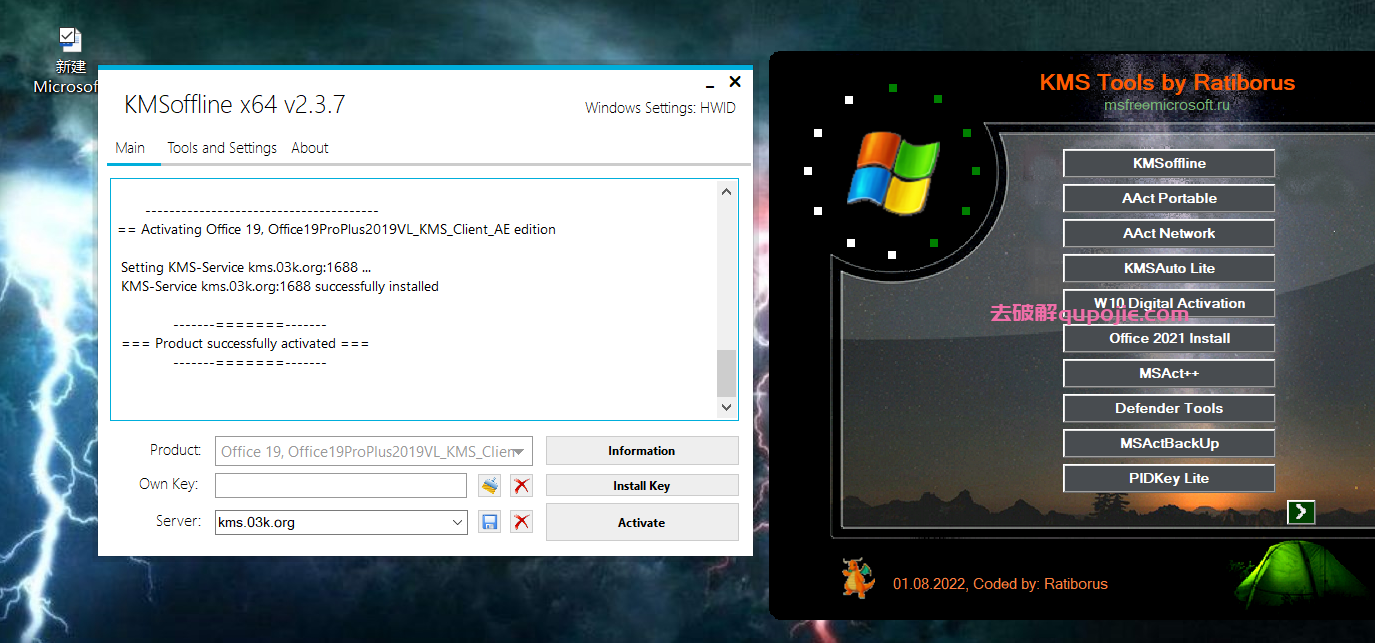Launch AAct Network from KMS Tools

pyautogui.click(x=1169, y=233)
